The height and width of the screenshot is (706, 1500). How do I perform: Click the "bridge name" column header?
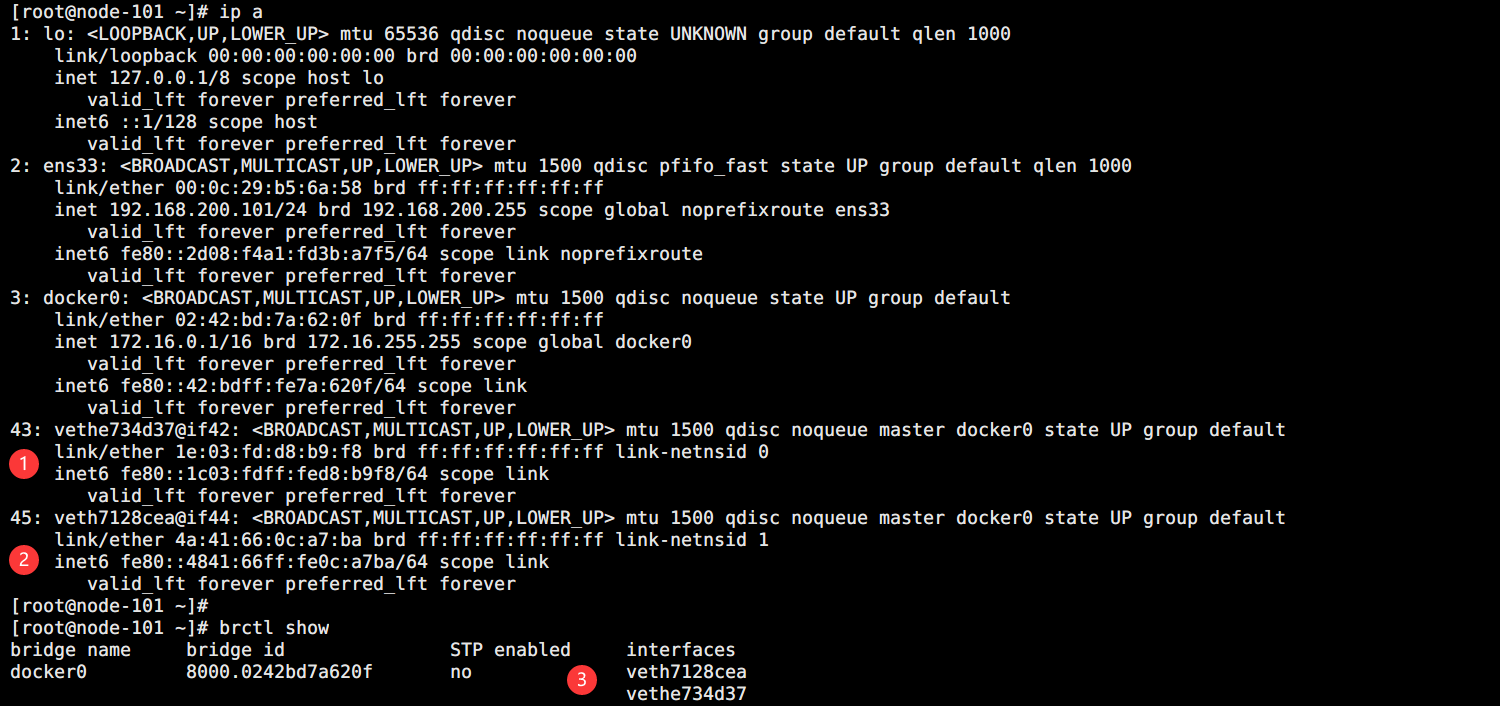pos(70,650)
